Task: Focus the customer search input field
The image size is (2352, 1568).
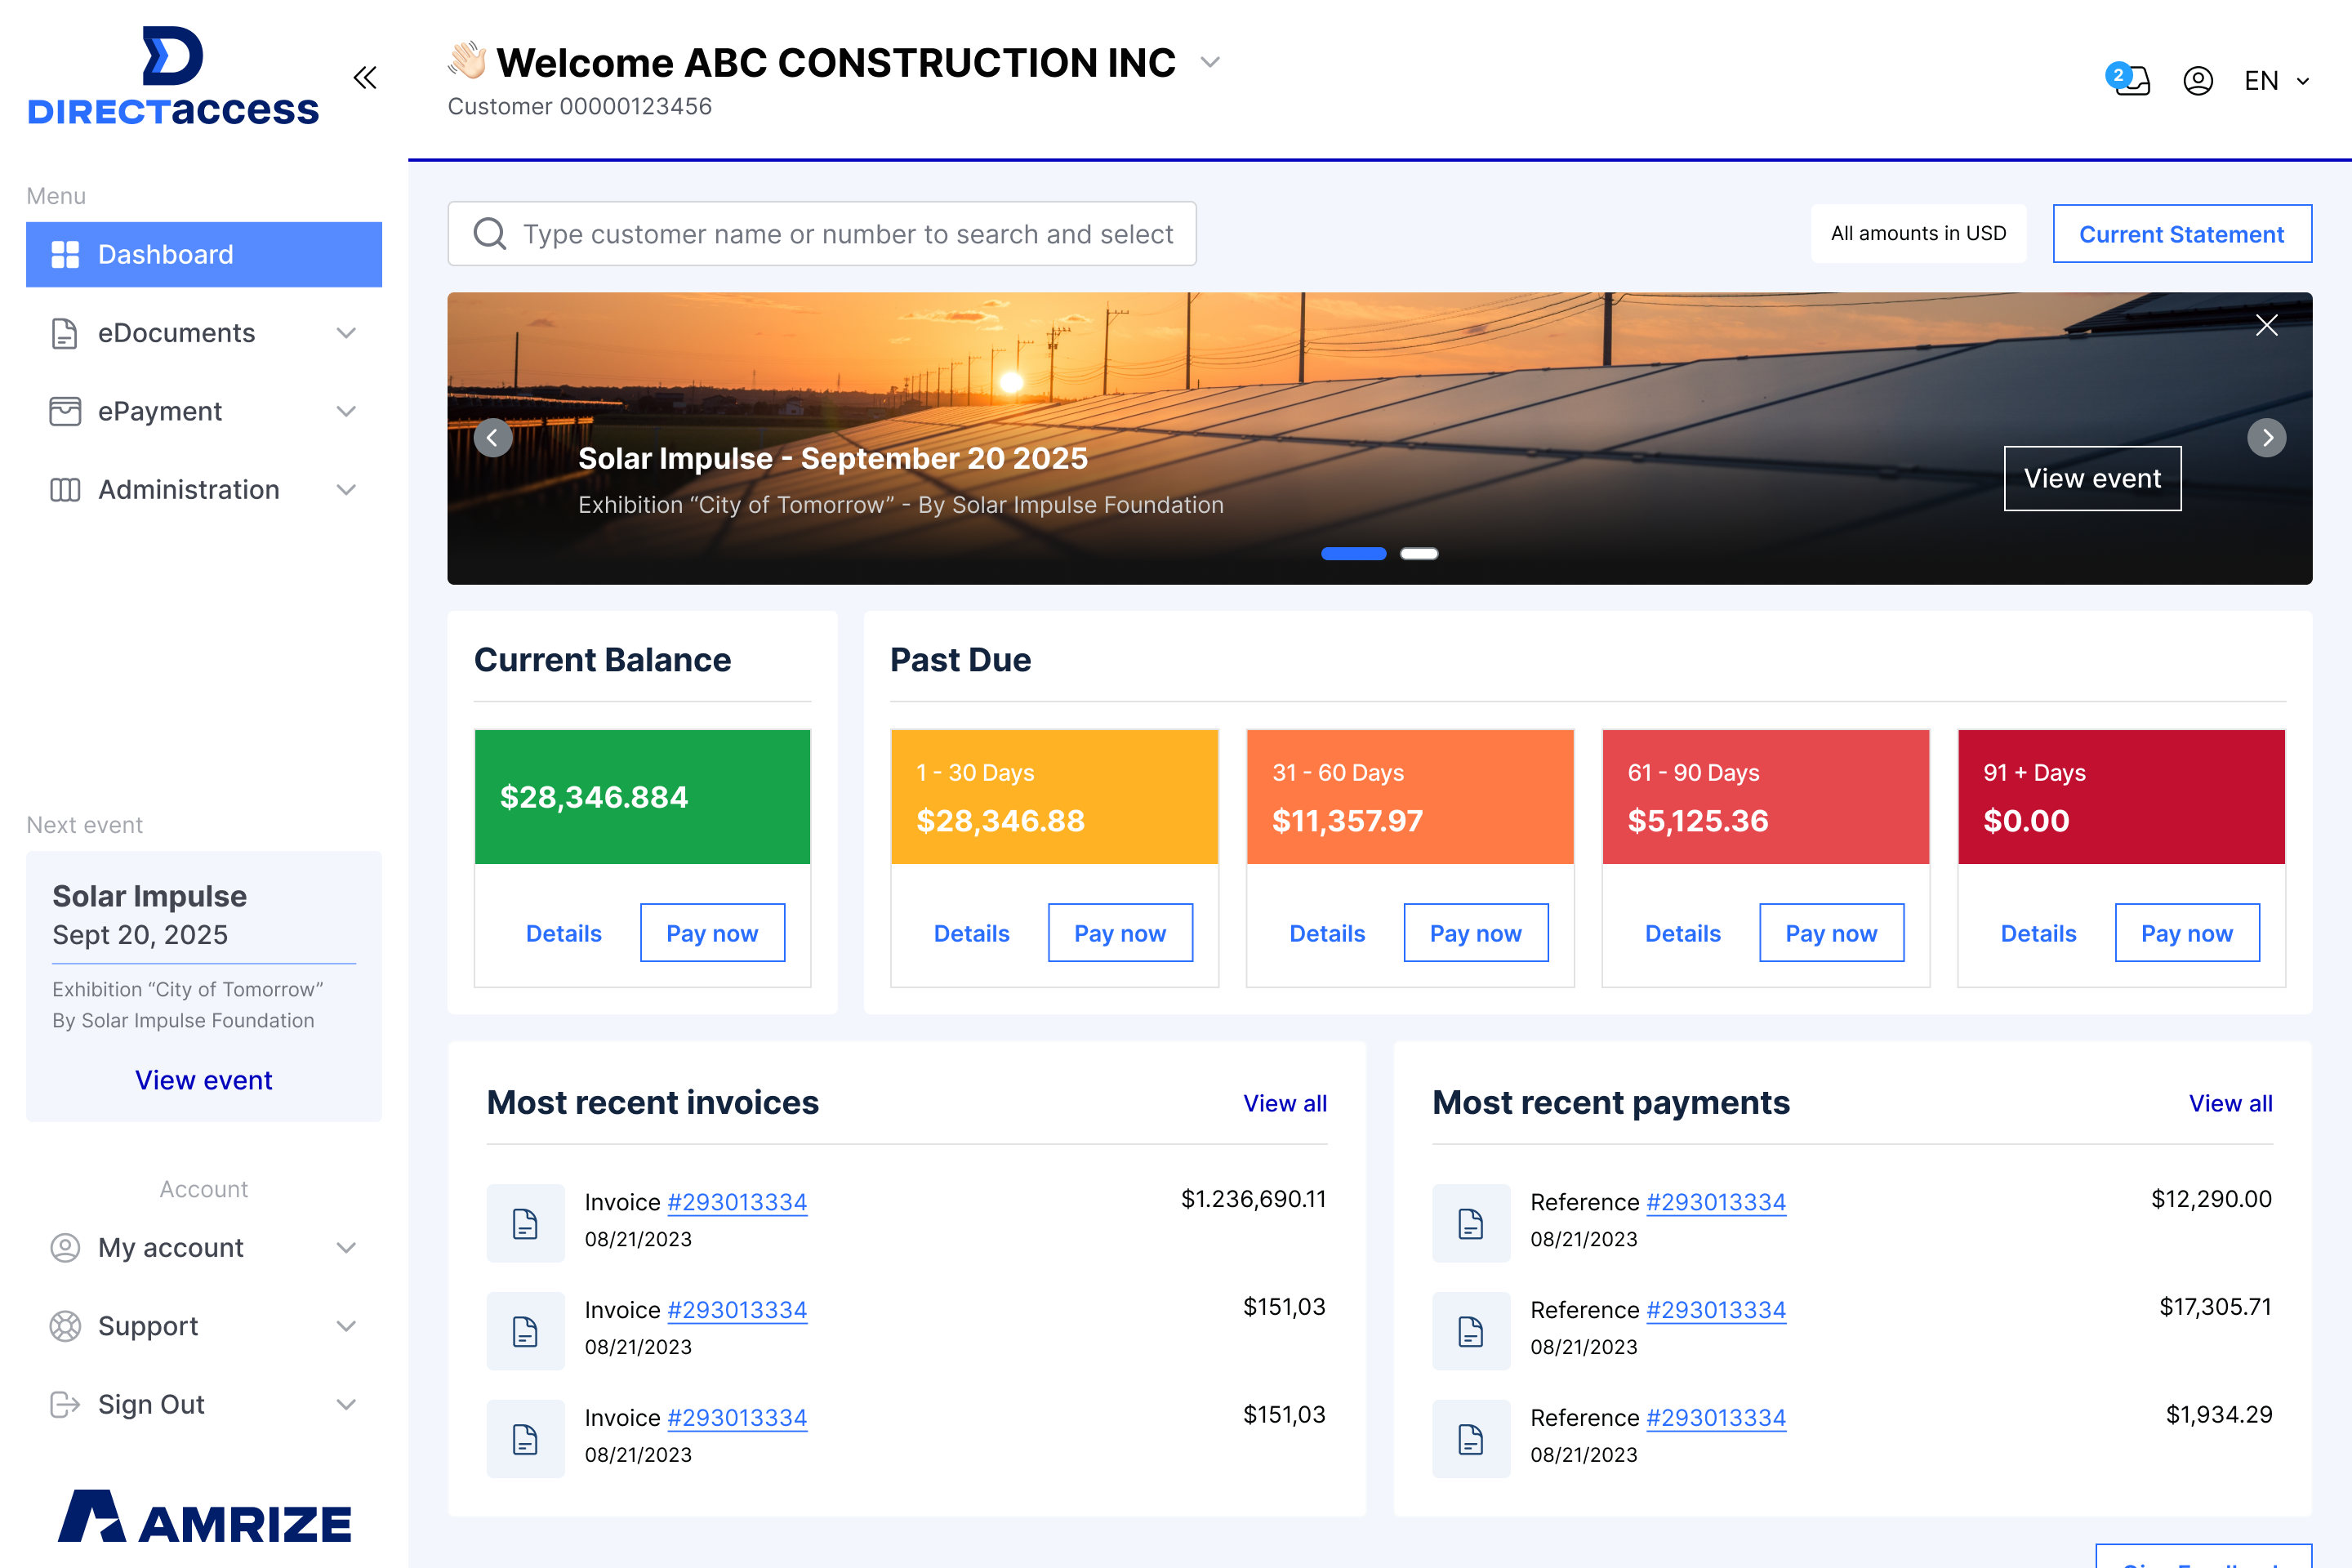Action: [822, 234]
